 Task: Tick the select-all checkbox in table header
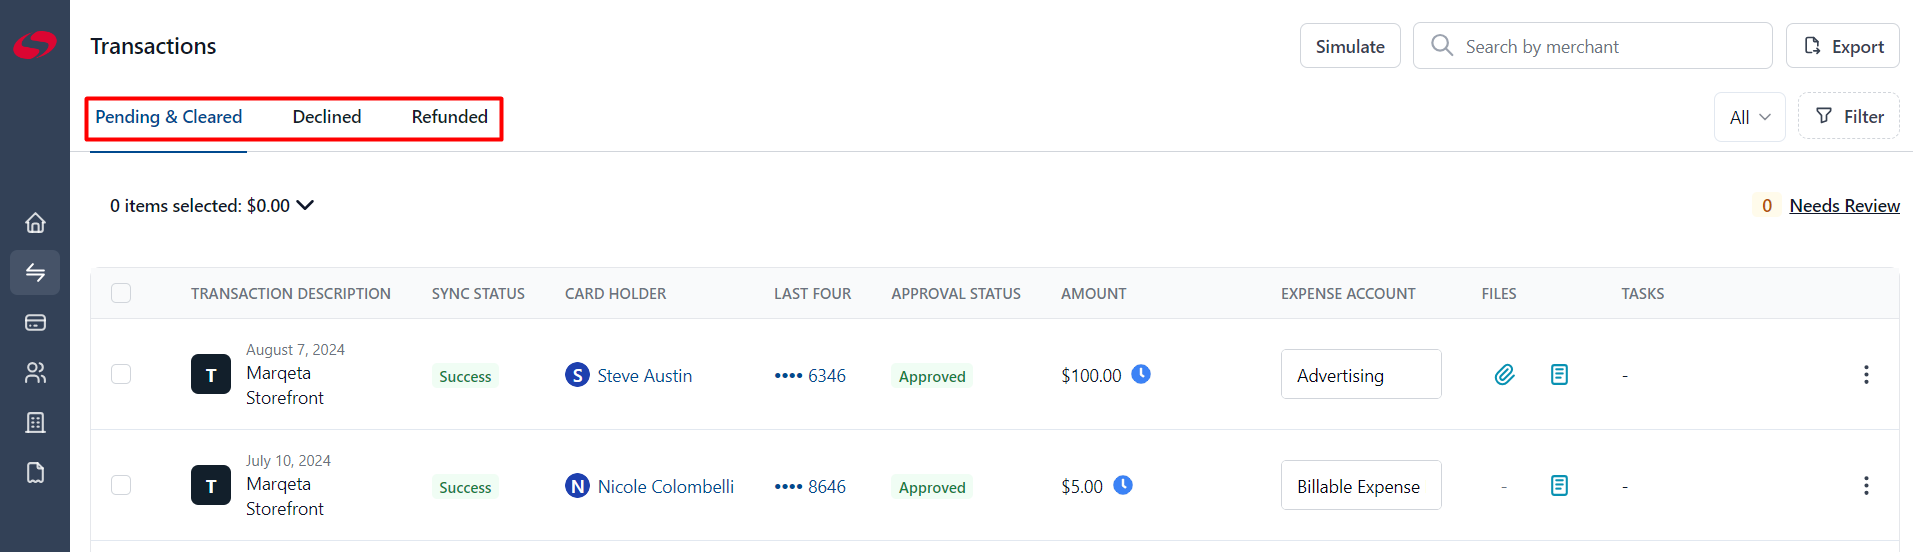click(x=121, y=293)
